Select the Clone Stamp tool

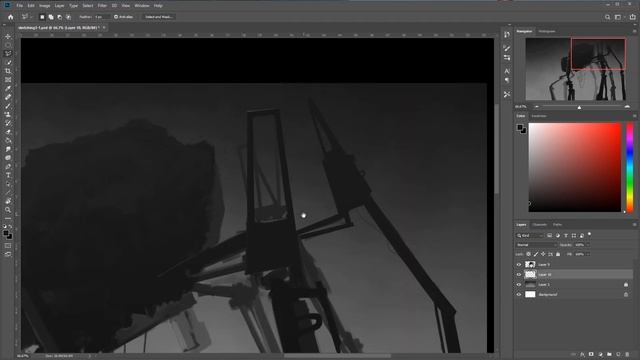tap(8, 114)
